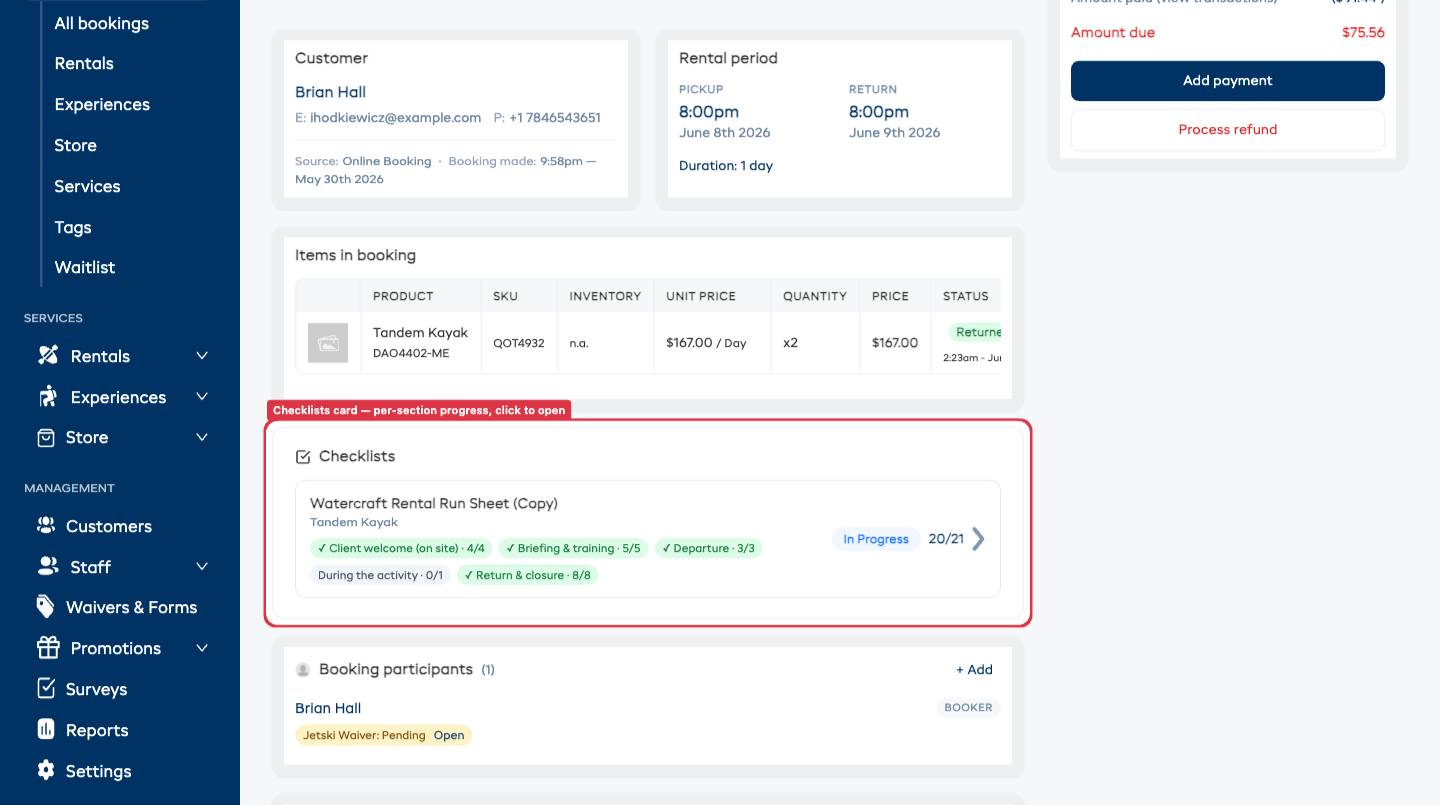
Task: Expand the Staff submenu chevron
Action: pos(202,567)
